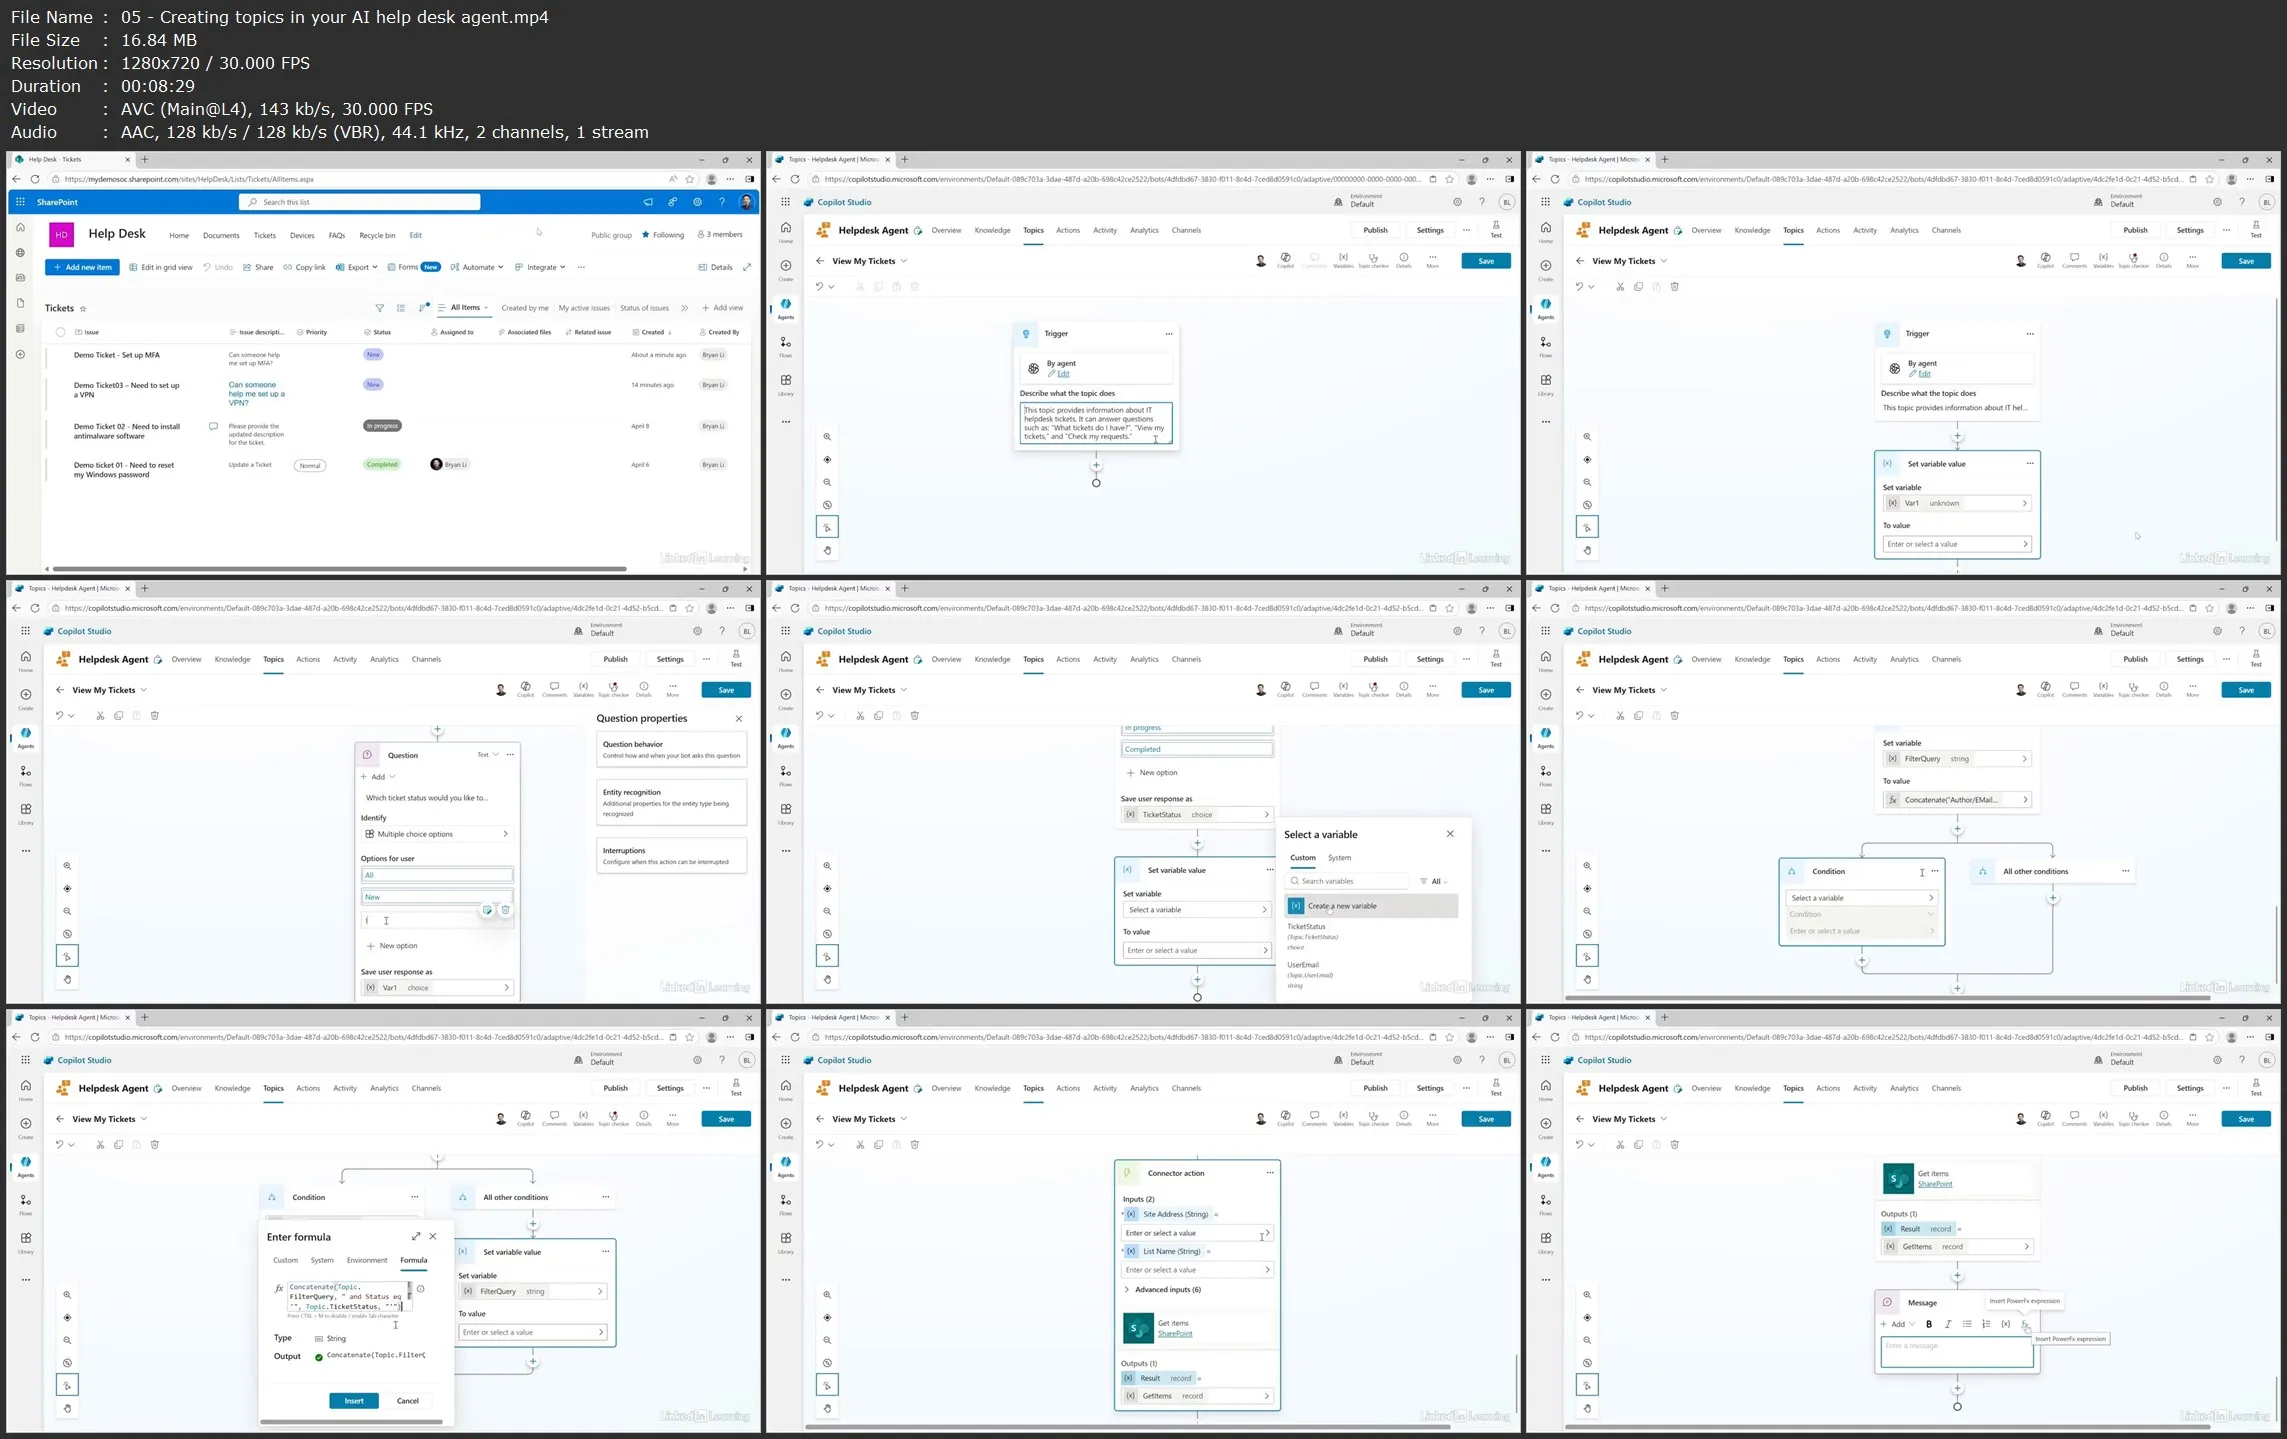Click the Search this list box in SharePoint
The height and width of the screenshot is (1439, 2287).
(360, 202)
